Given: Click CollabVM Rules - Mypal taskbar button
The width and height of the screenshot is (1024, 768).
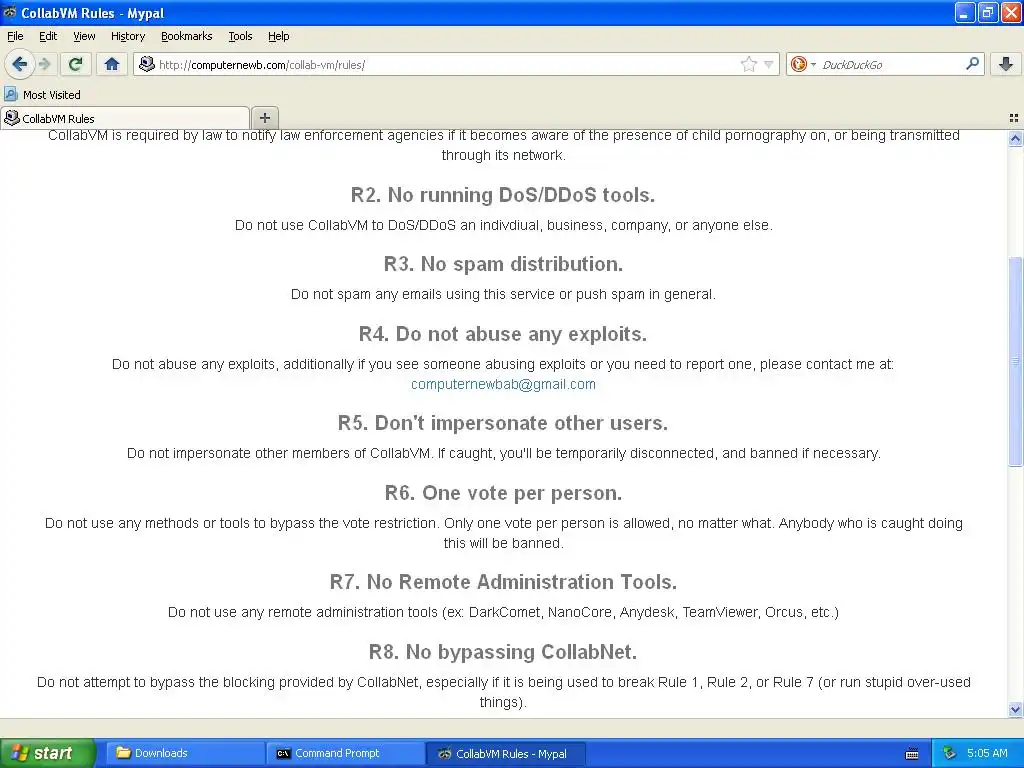Looking at the screenshot, I should pyautogui.click(x=505, y=753).
